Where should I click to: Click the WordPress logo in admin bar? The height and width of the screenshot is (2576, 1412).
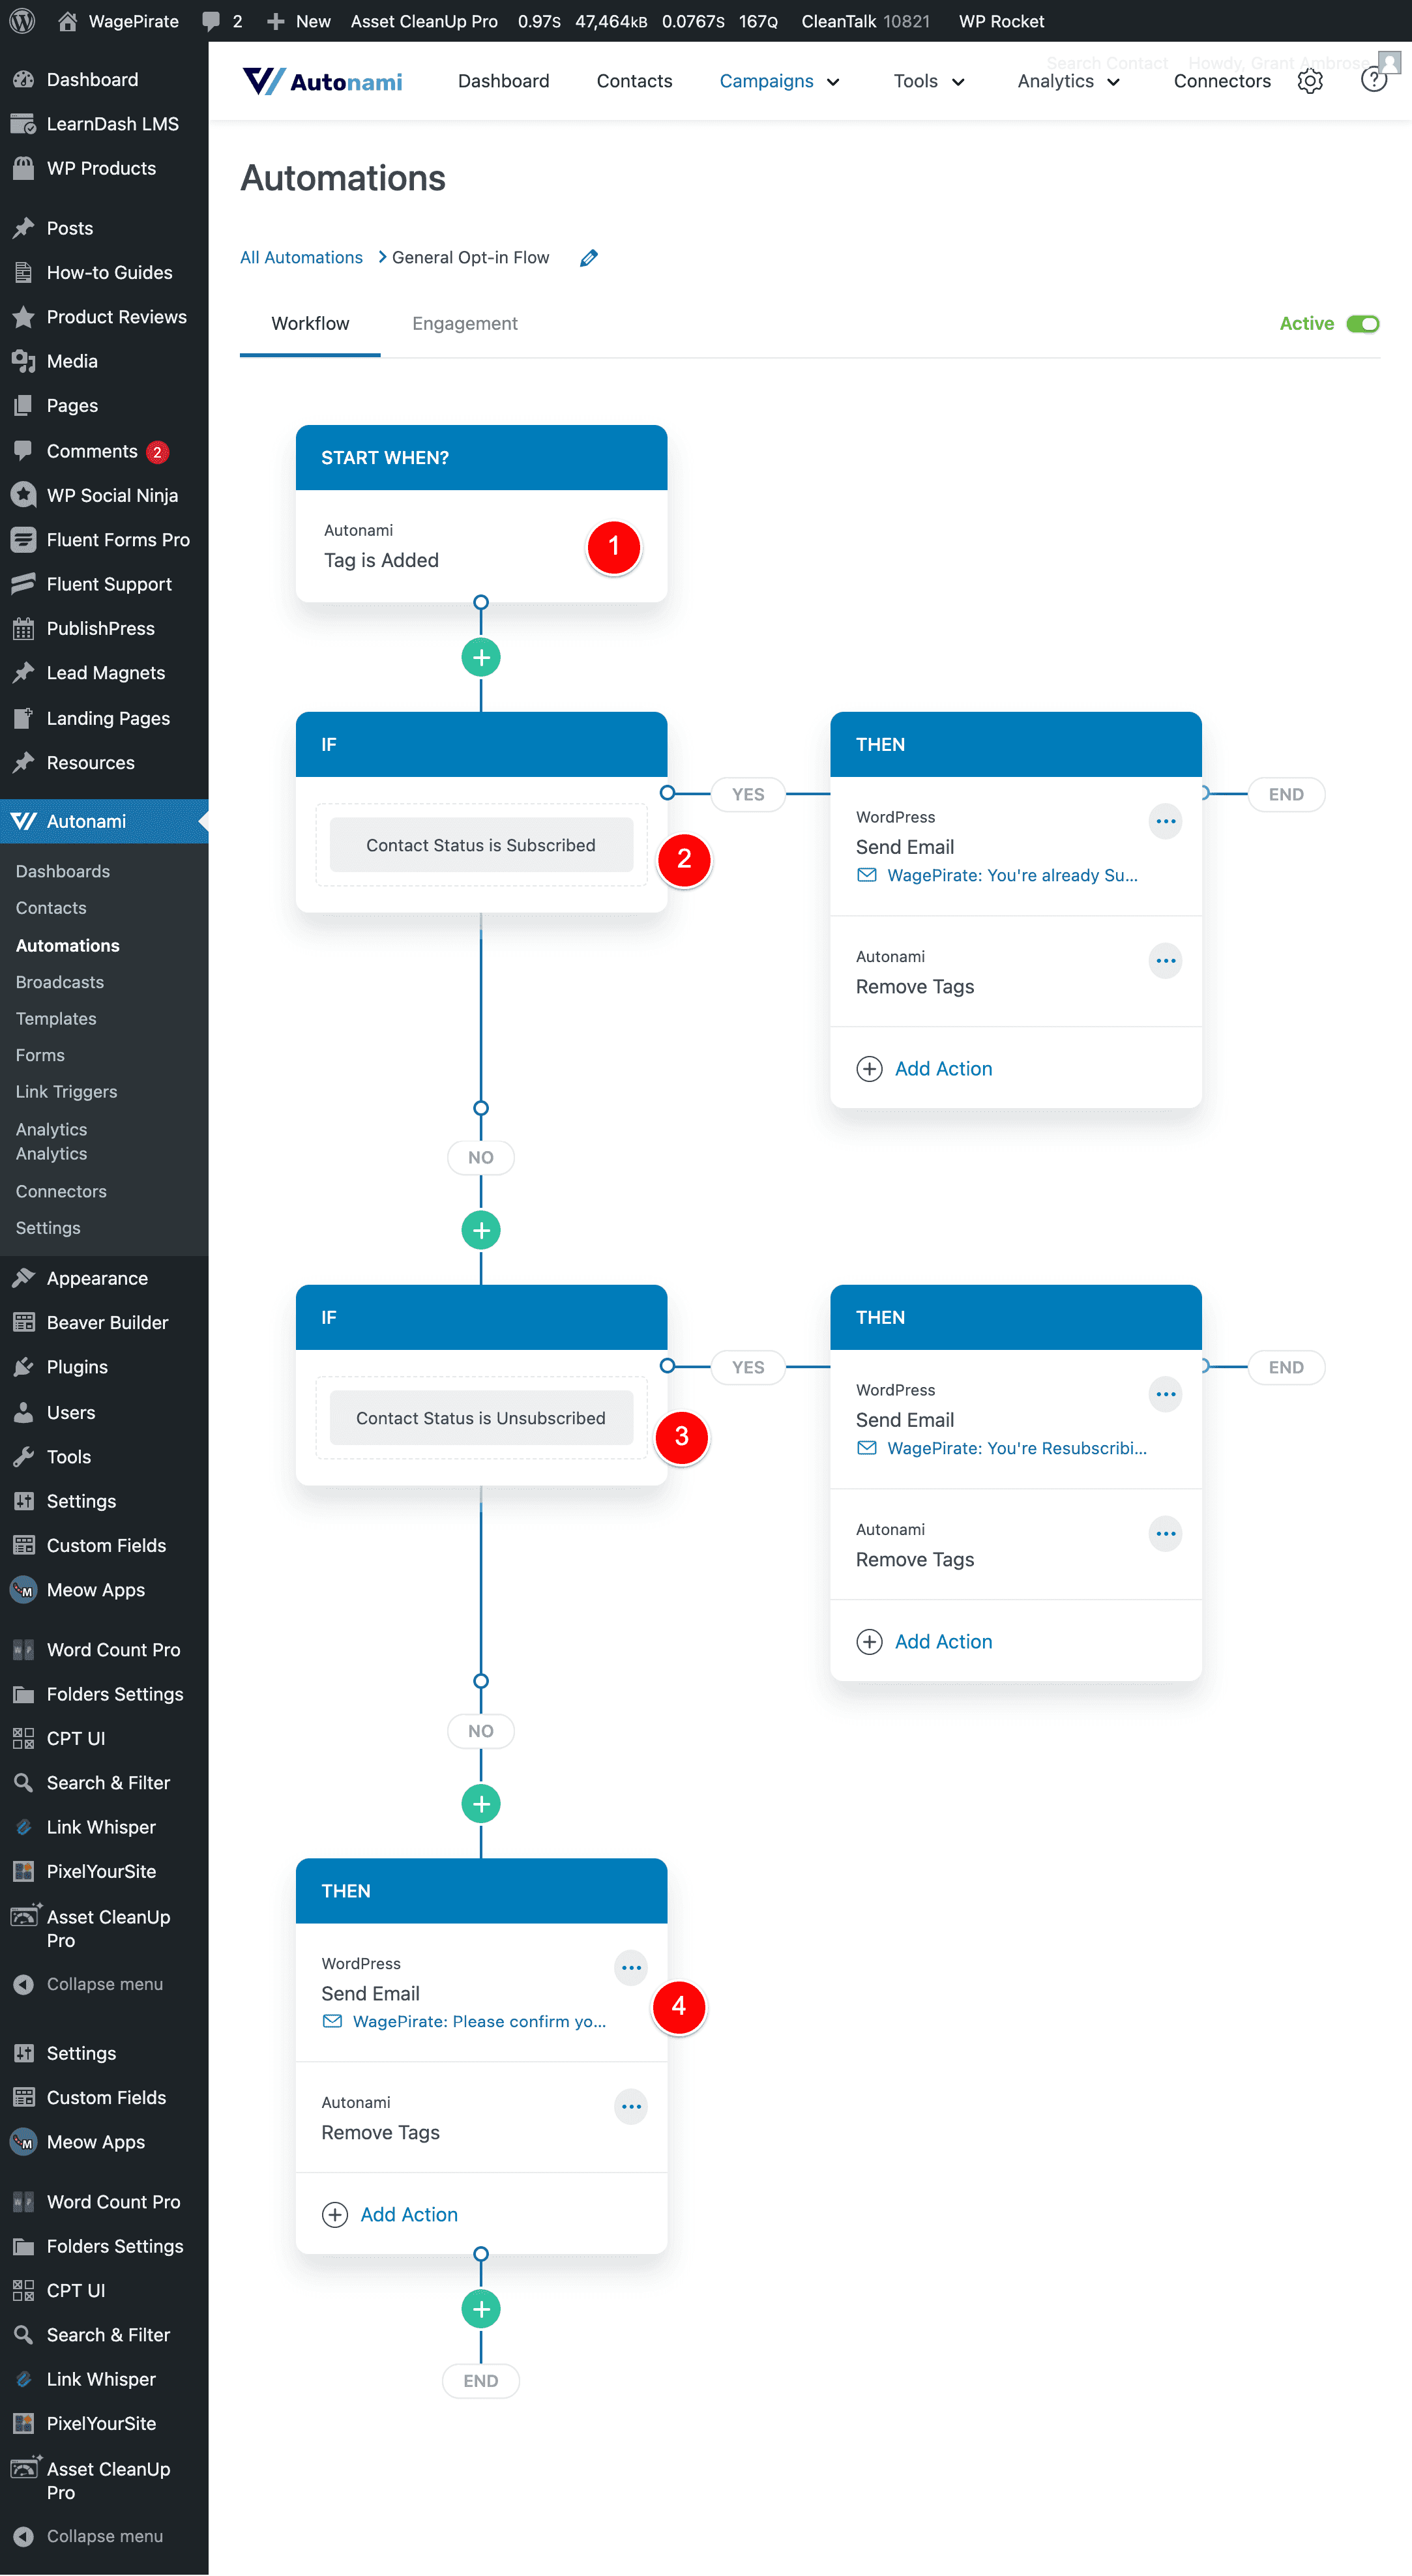pos(22,21)
